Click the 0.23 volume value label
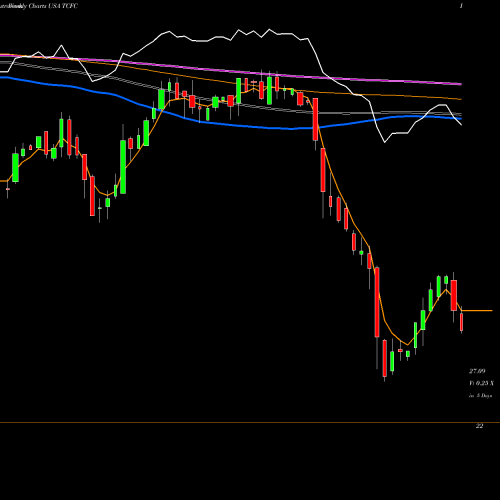This screenshot has width=500, height=500. click(x=482, y=383)
